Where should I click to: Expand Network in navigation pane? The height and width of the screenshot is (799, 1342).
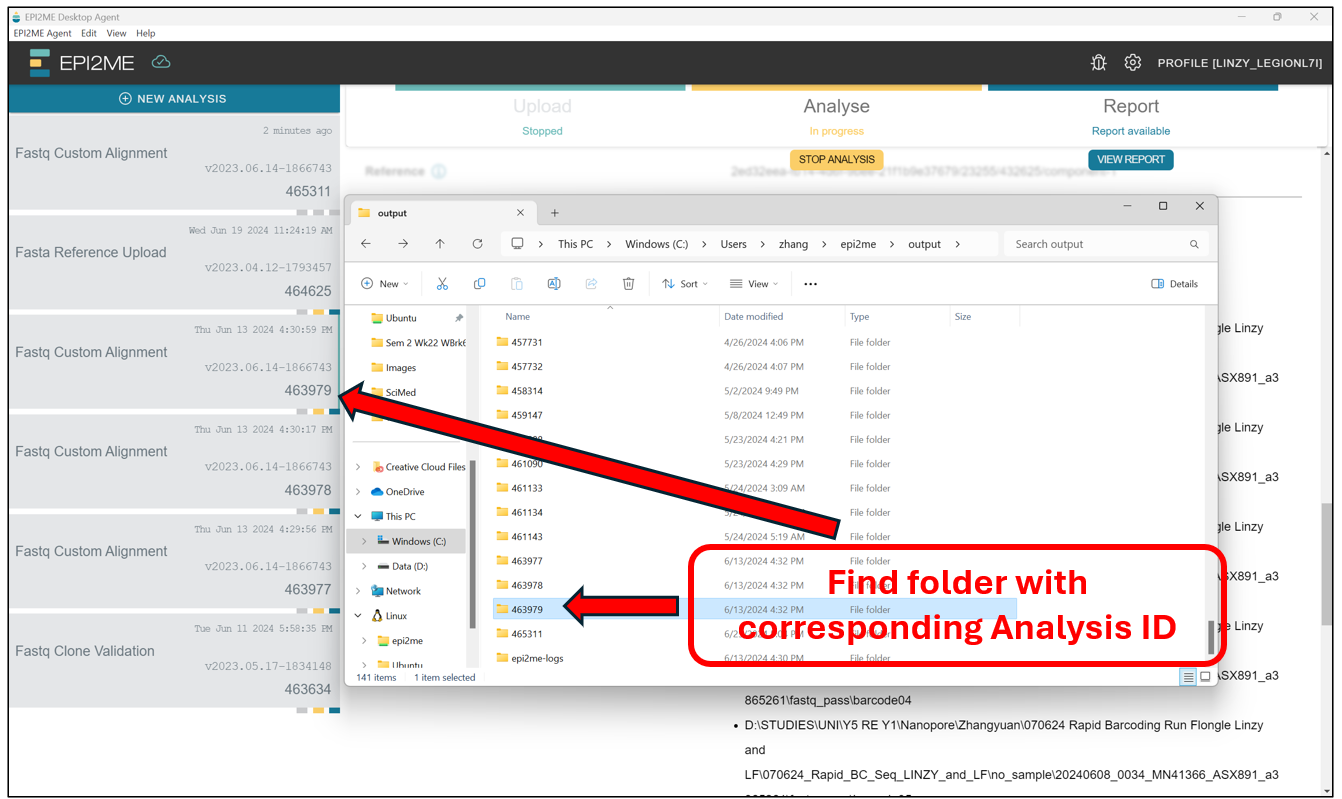coord(358,591)
